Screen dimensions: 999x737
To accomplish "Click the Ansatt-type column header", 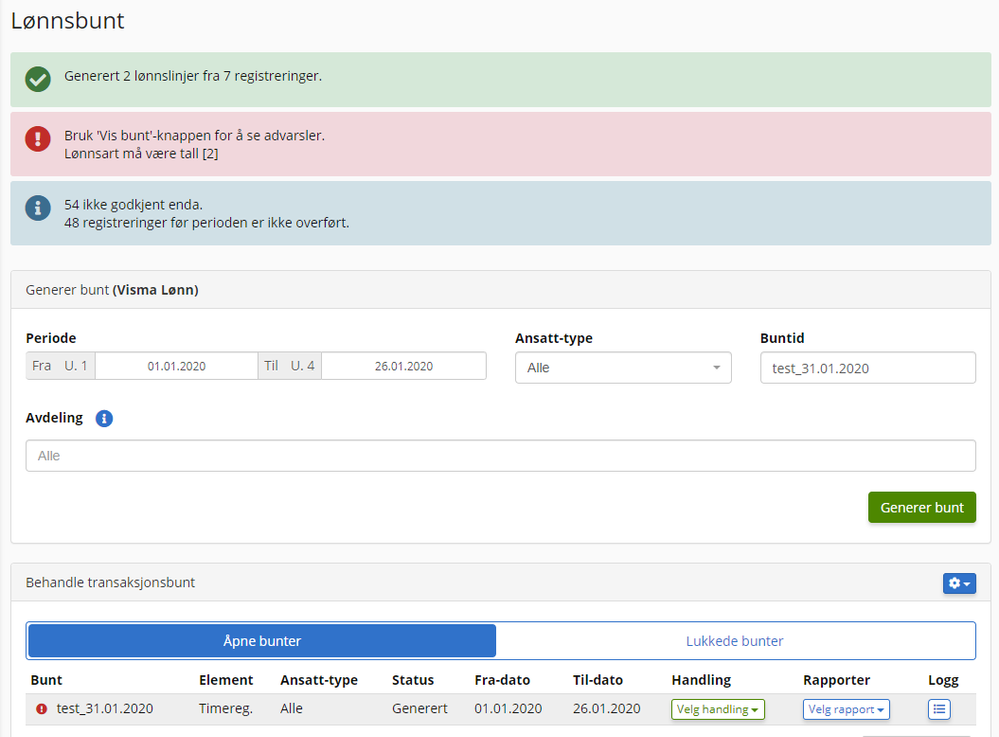I will 319,680.
